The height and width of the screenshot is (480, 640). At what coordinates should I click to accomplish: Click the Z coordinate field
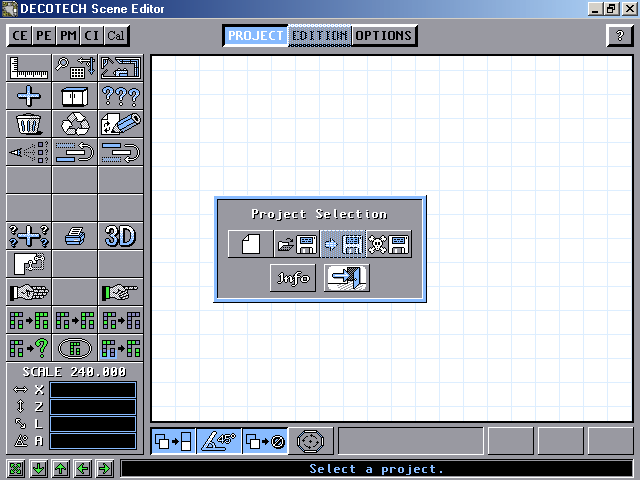pyautogui.click(x=93, y=407)
